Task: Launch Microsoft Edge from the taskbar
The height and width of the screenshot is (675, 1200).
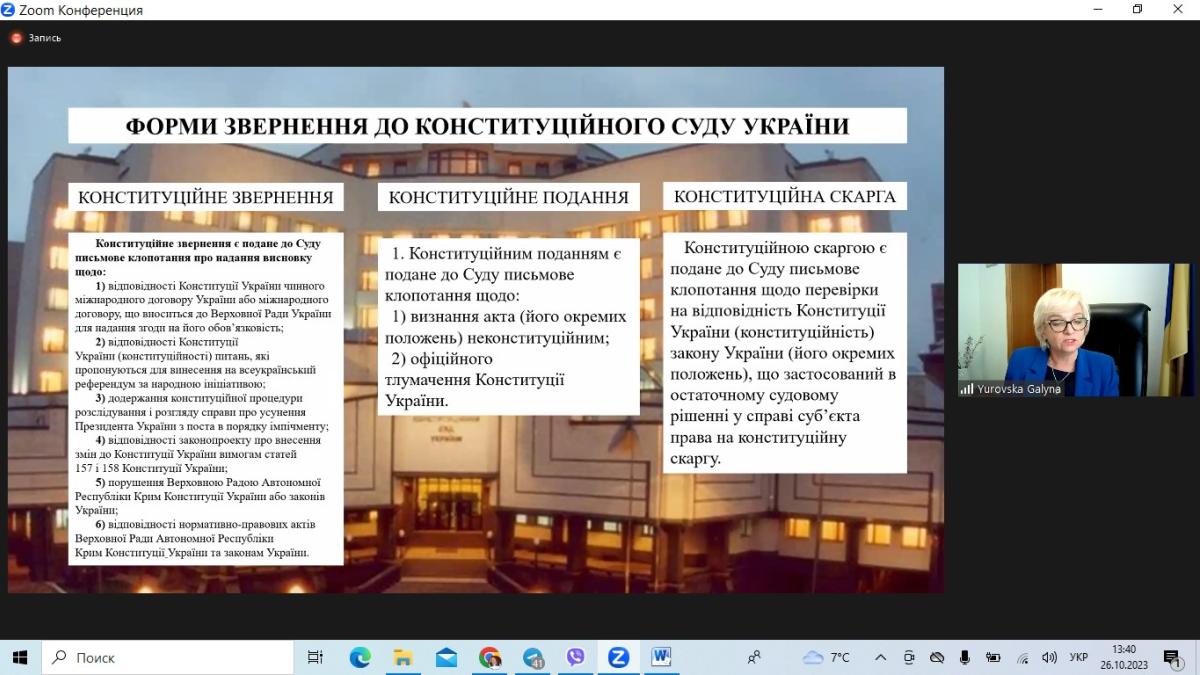Action: coord(360,657)
